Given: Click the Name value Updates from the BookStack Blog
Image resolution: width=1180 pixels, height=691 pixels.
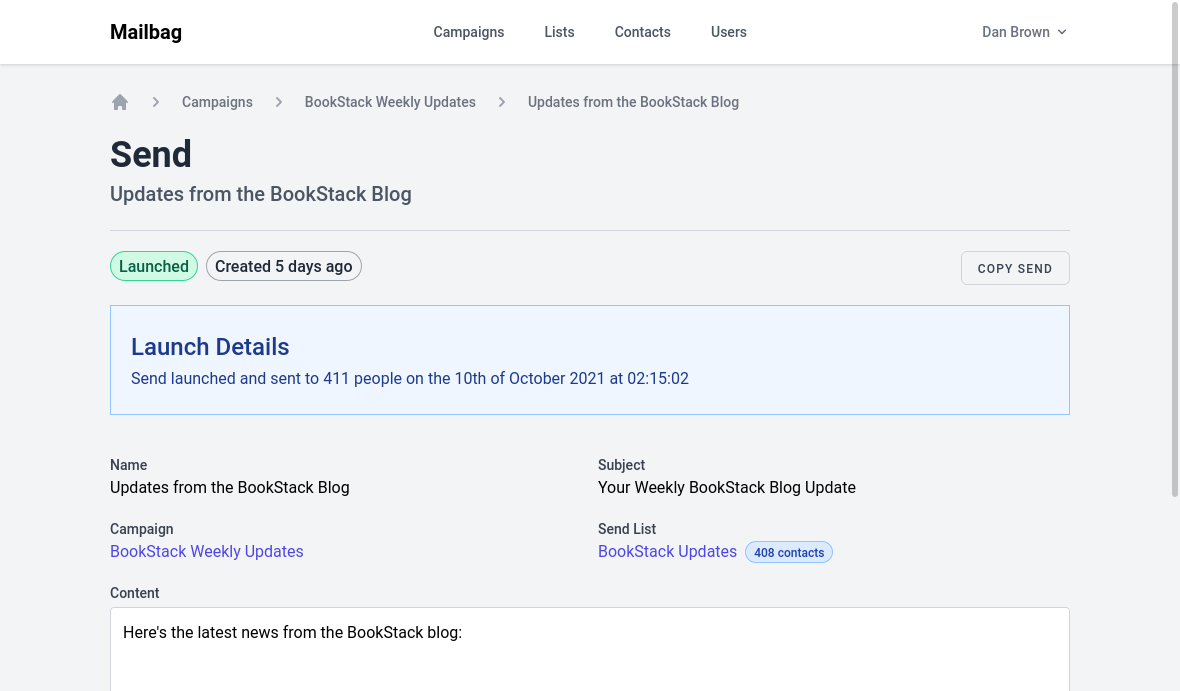Looking at the screenshot, I should 230,487.
